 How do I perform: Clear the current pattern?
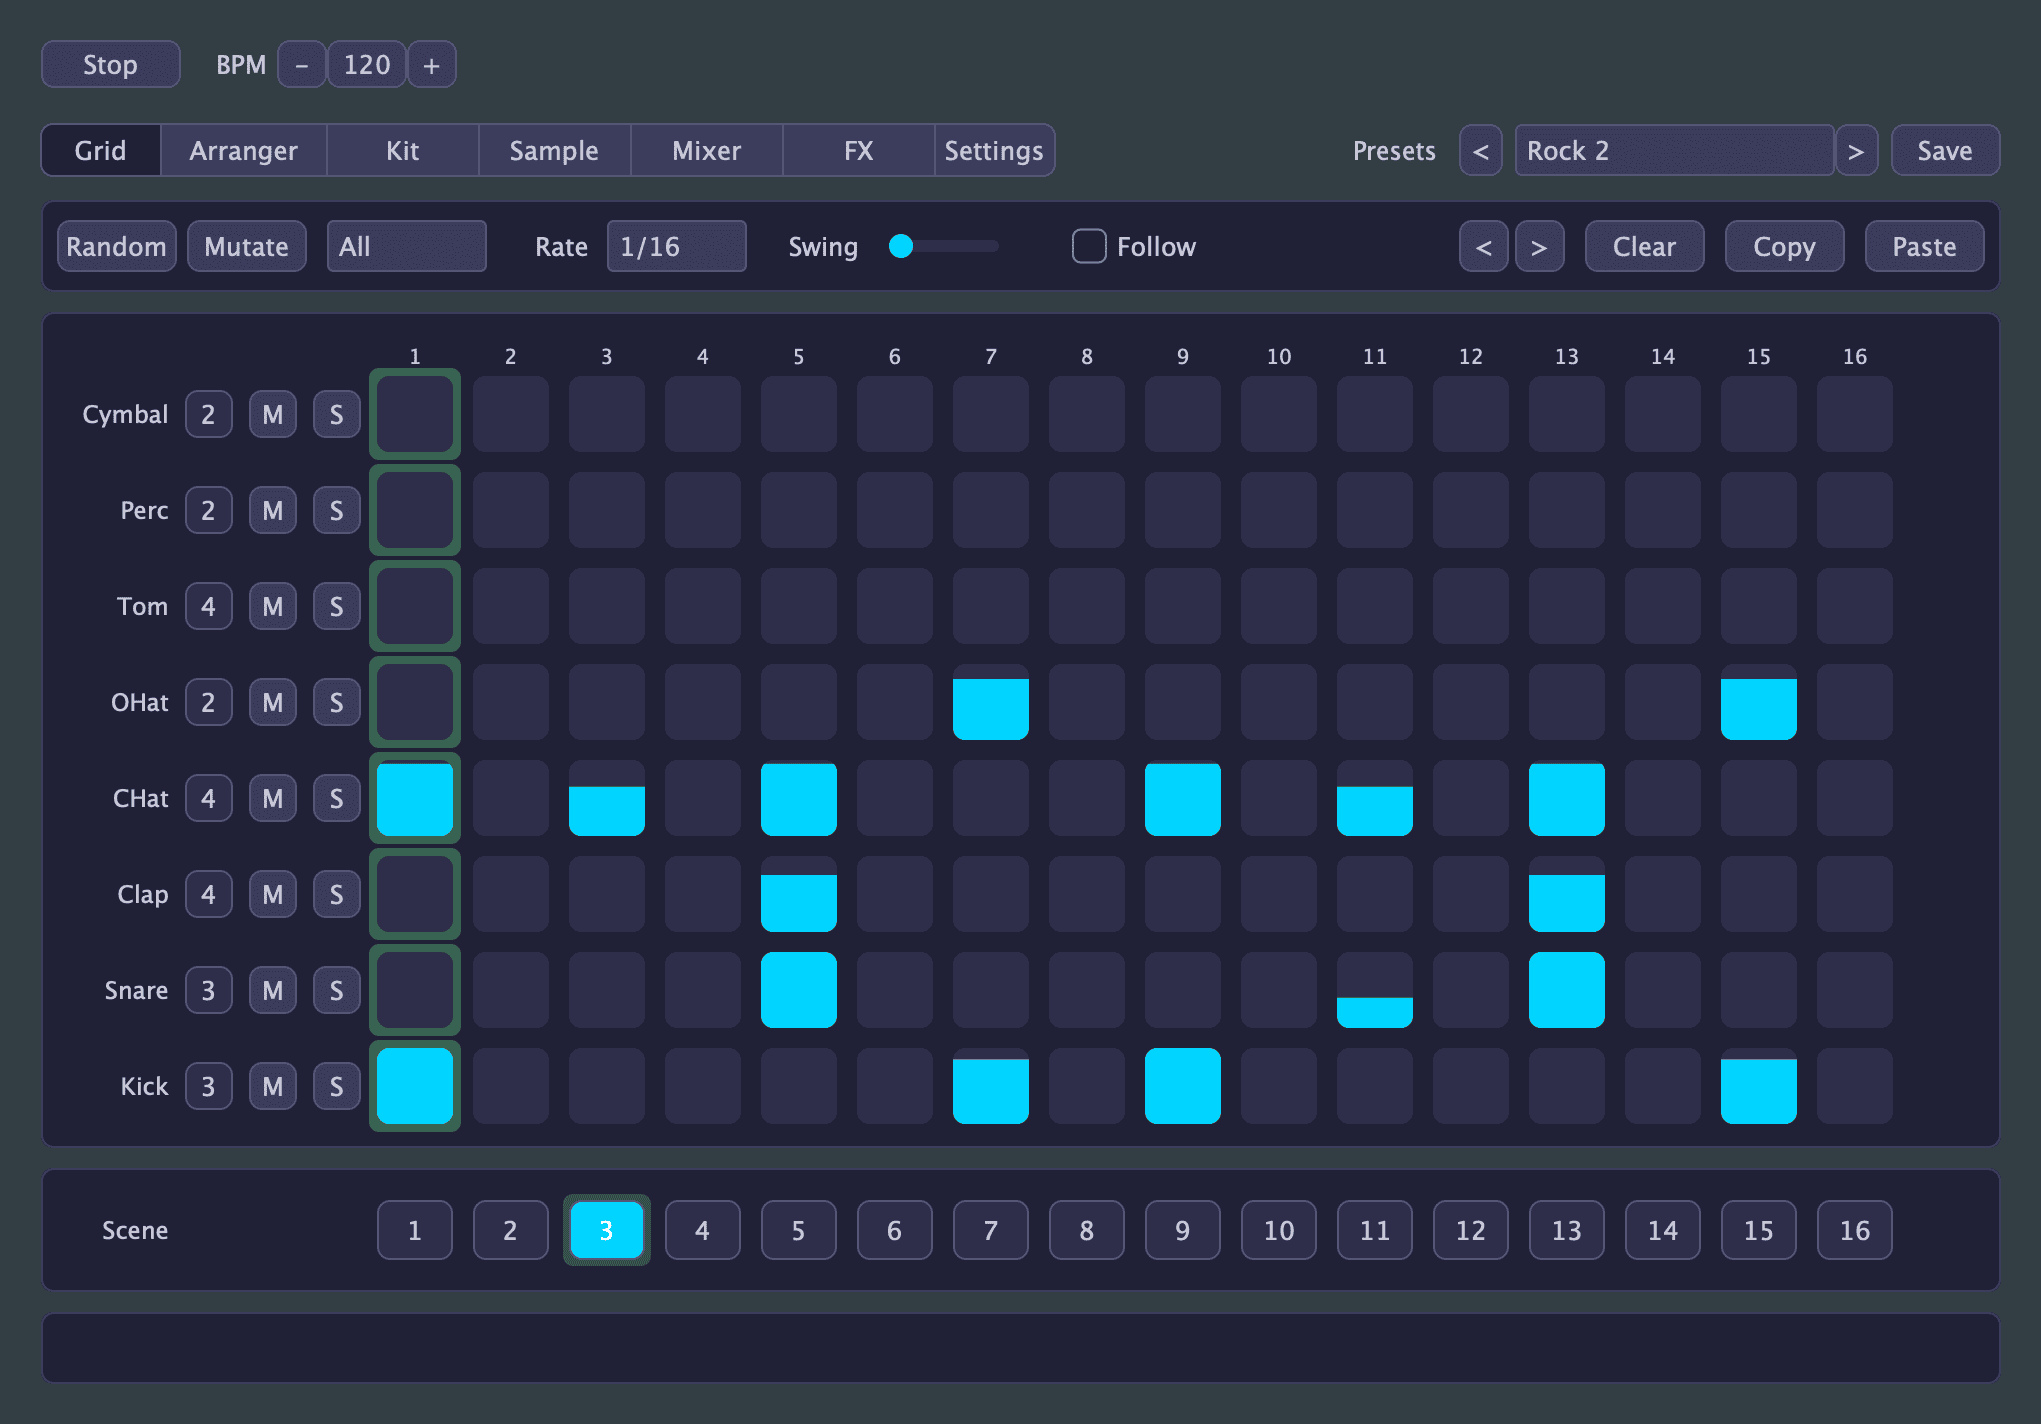pyautogui.click(x=1645, y=246)
